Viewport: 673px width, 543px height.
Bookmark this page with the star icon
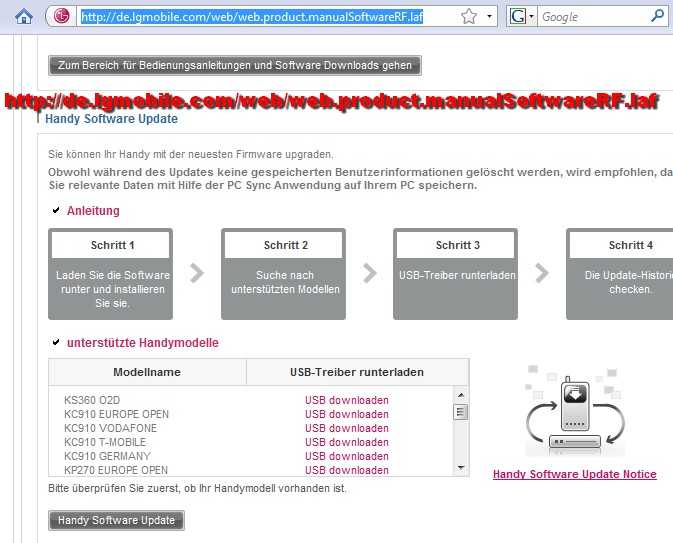[469, 17]
